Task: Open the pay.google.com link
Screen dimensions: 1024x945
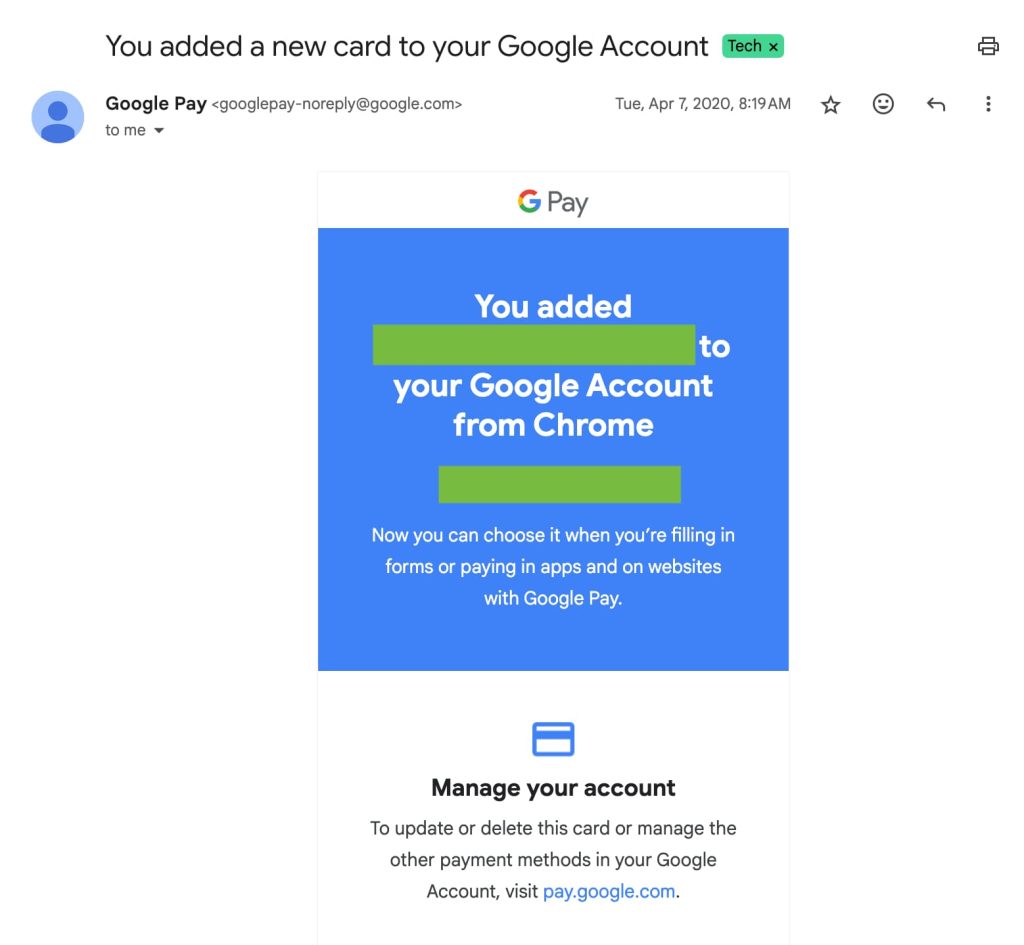Action: tap(608, 891)
